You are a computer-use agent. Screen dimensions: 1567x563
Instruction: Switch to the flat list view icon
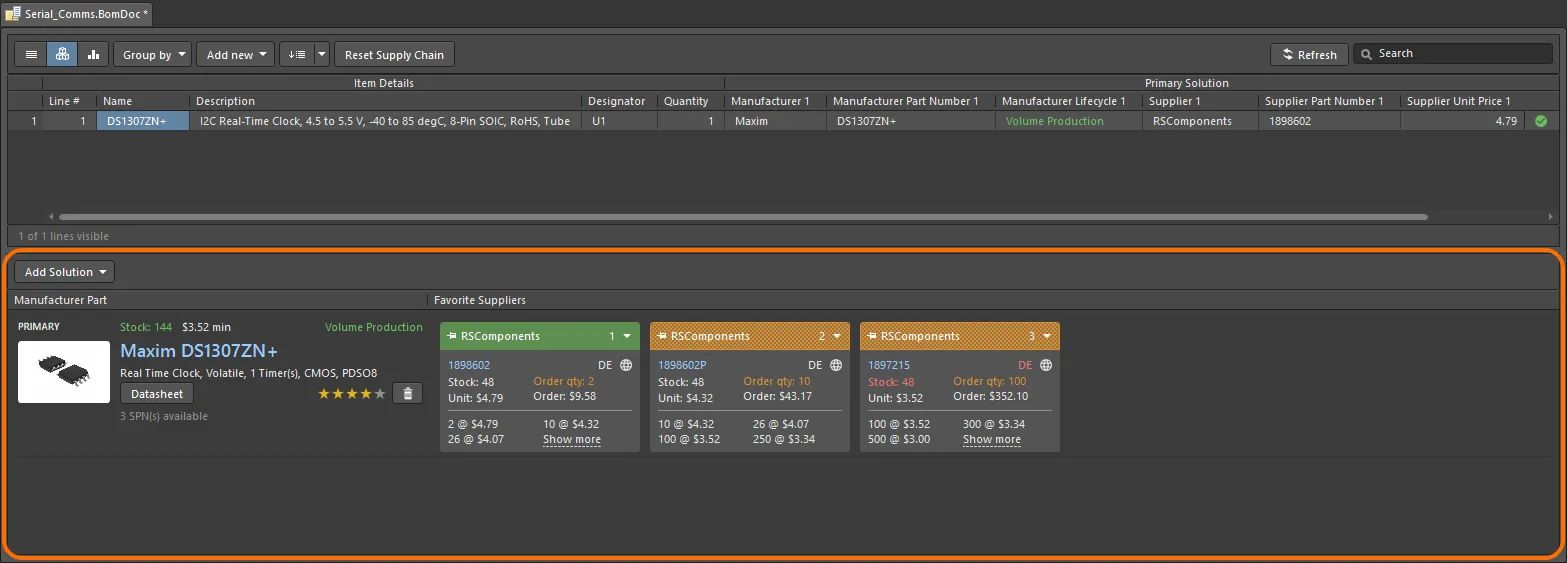tap(31, 54)
